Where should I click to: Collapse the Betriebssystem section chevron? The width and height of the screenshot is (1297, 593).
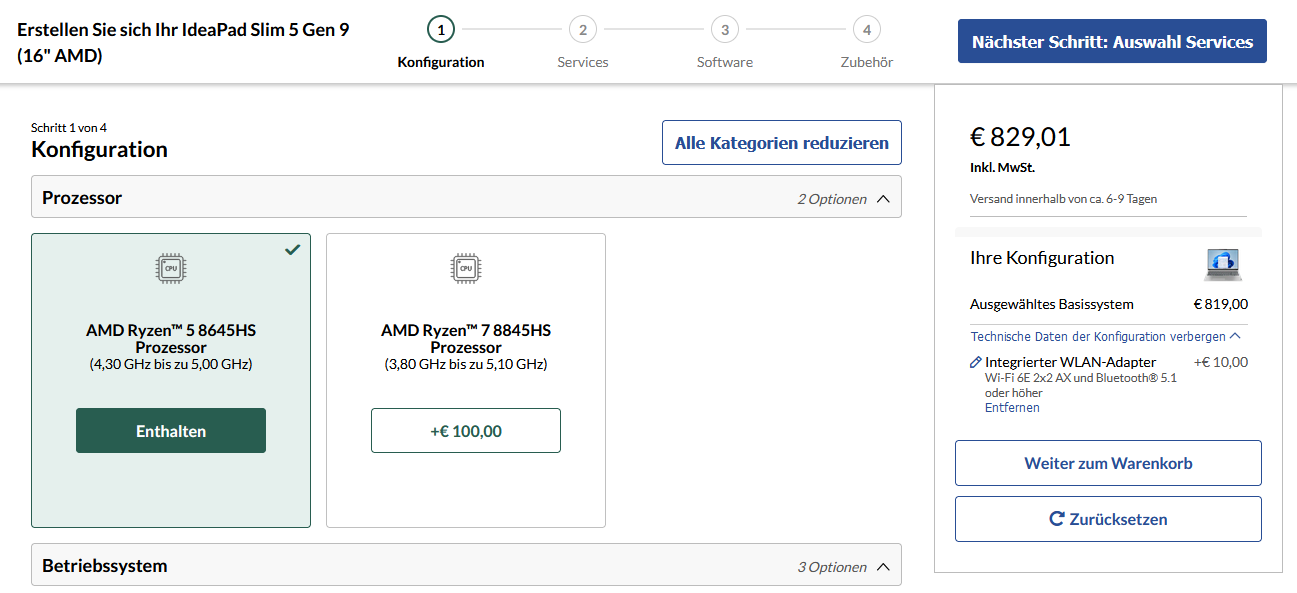click(x=883, y=567)
